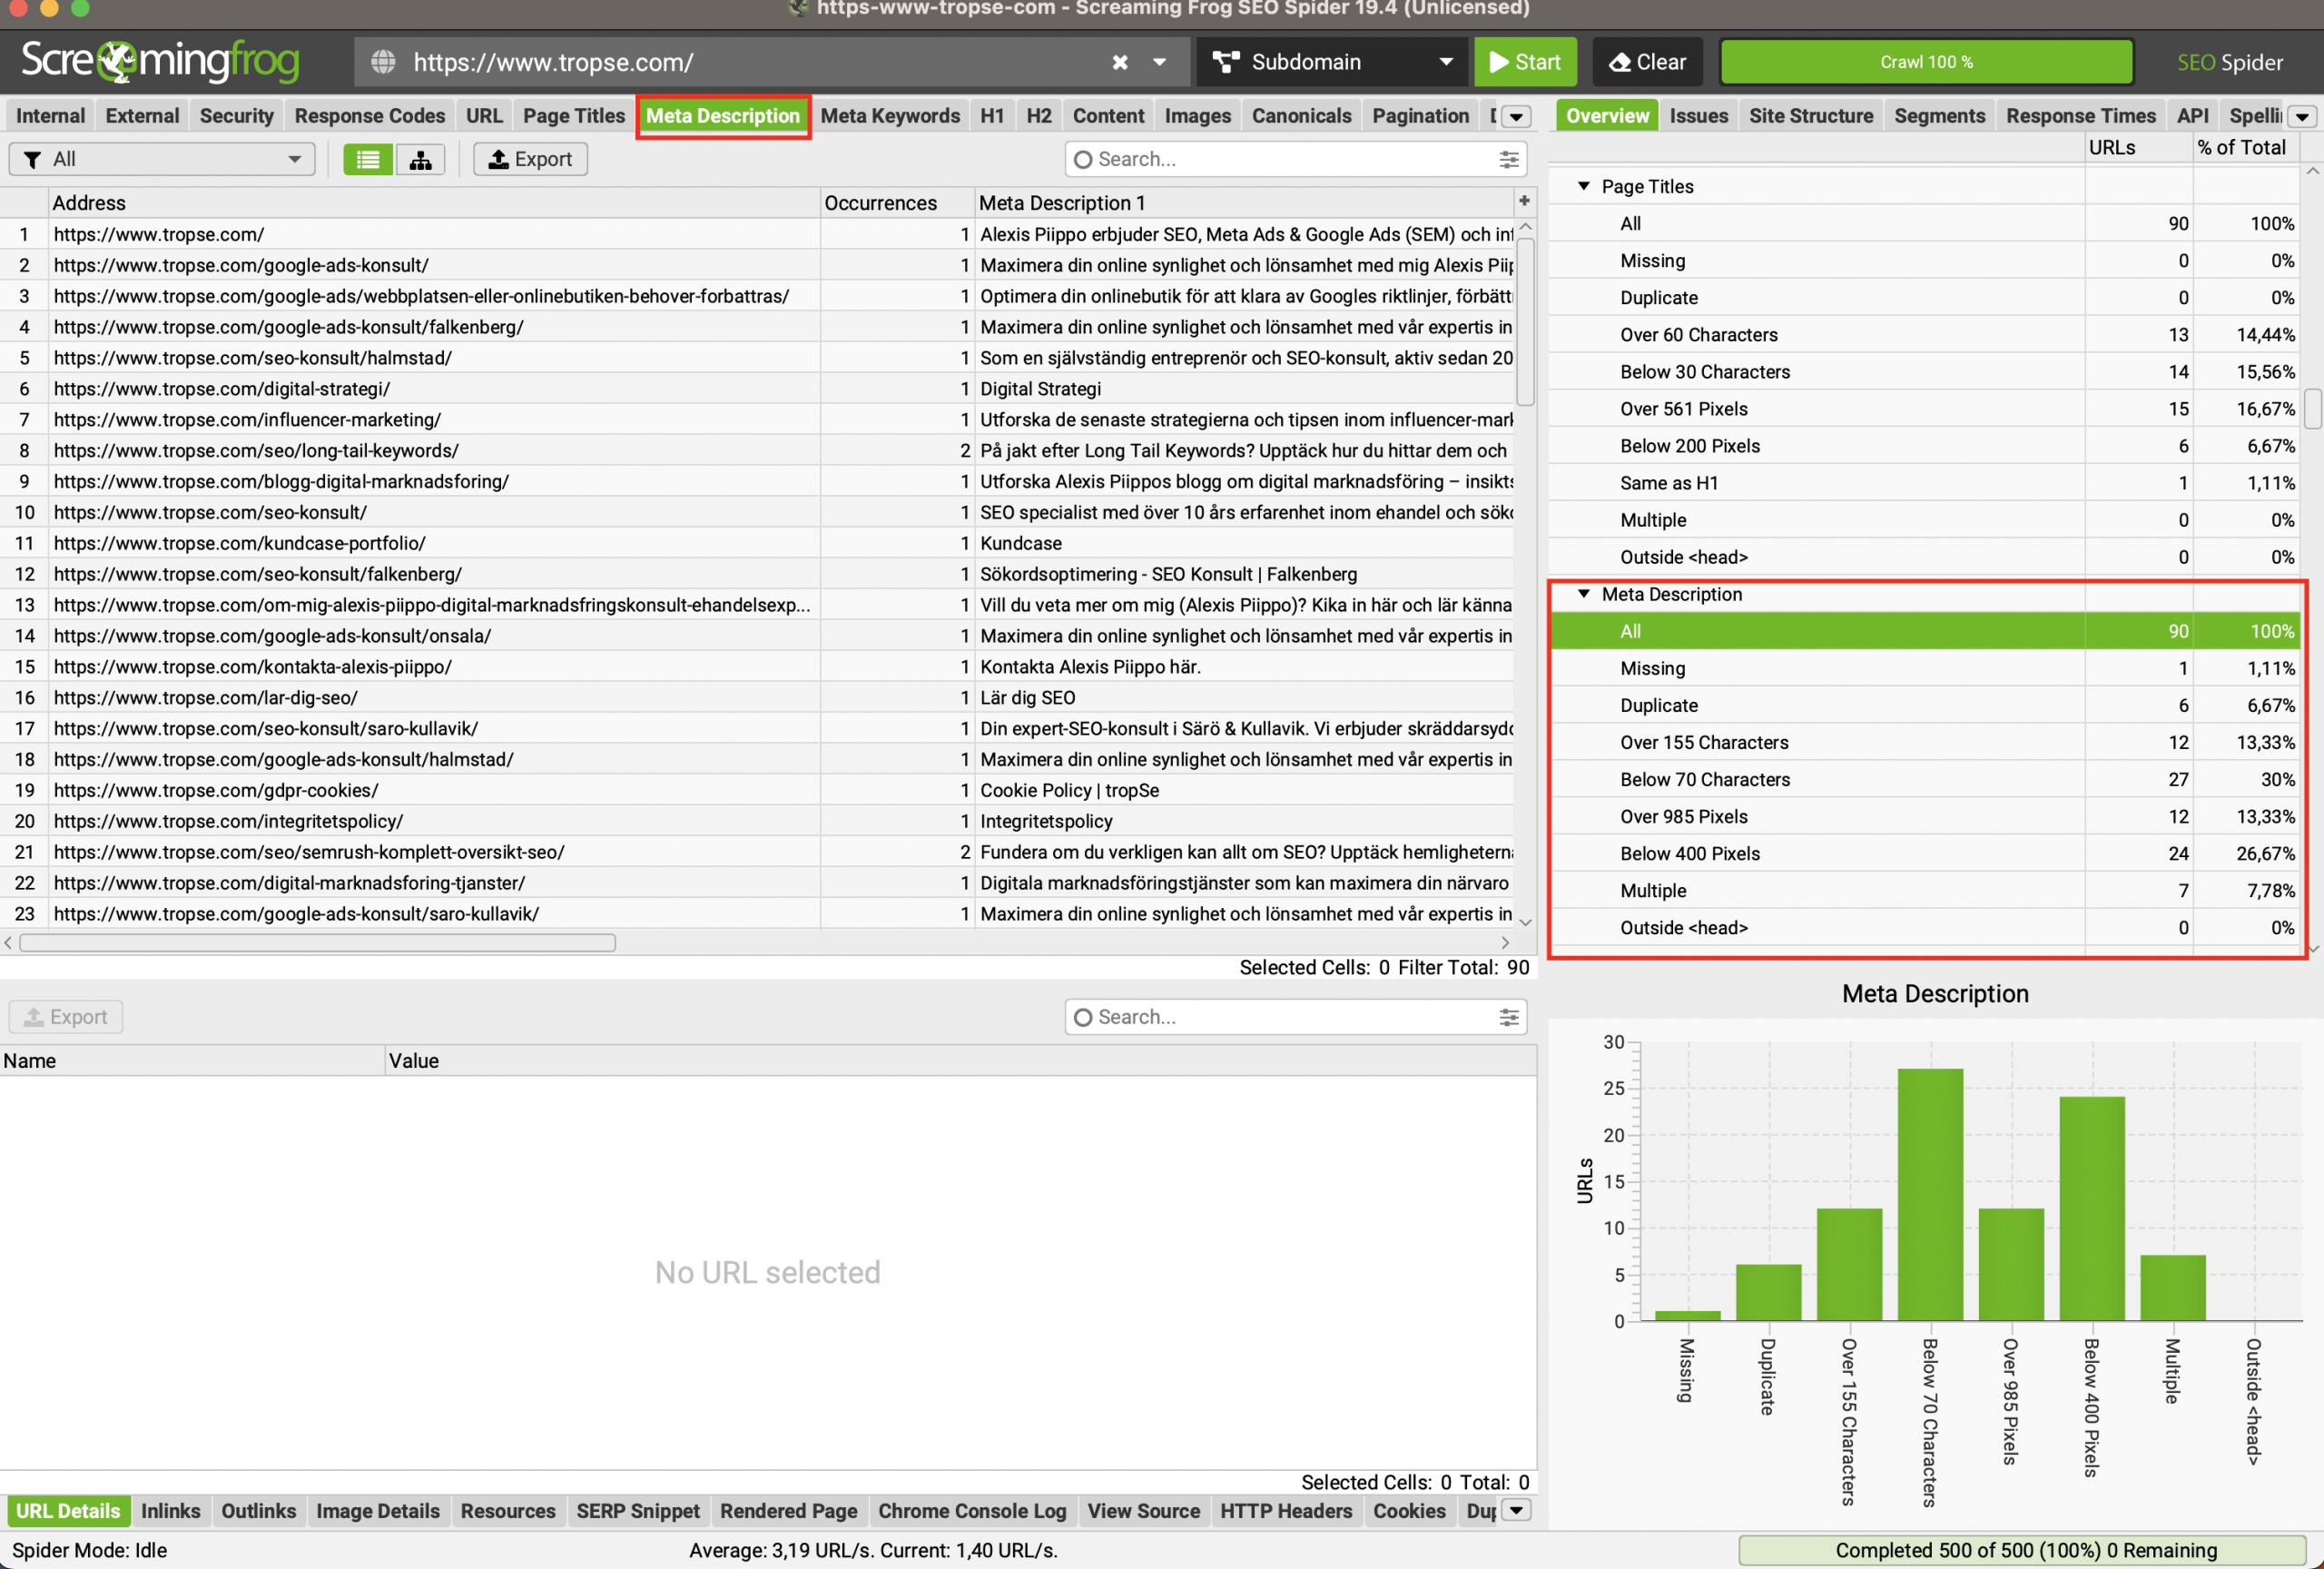Open the Inlinks tab

(x=170, y=1510)
